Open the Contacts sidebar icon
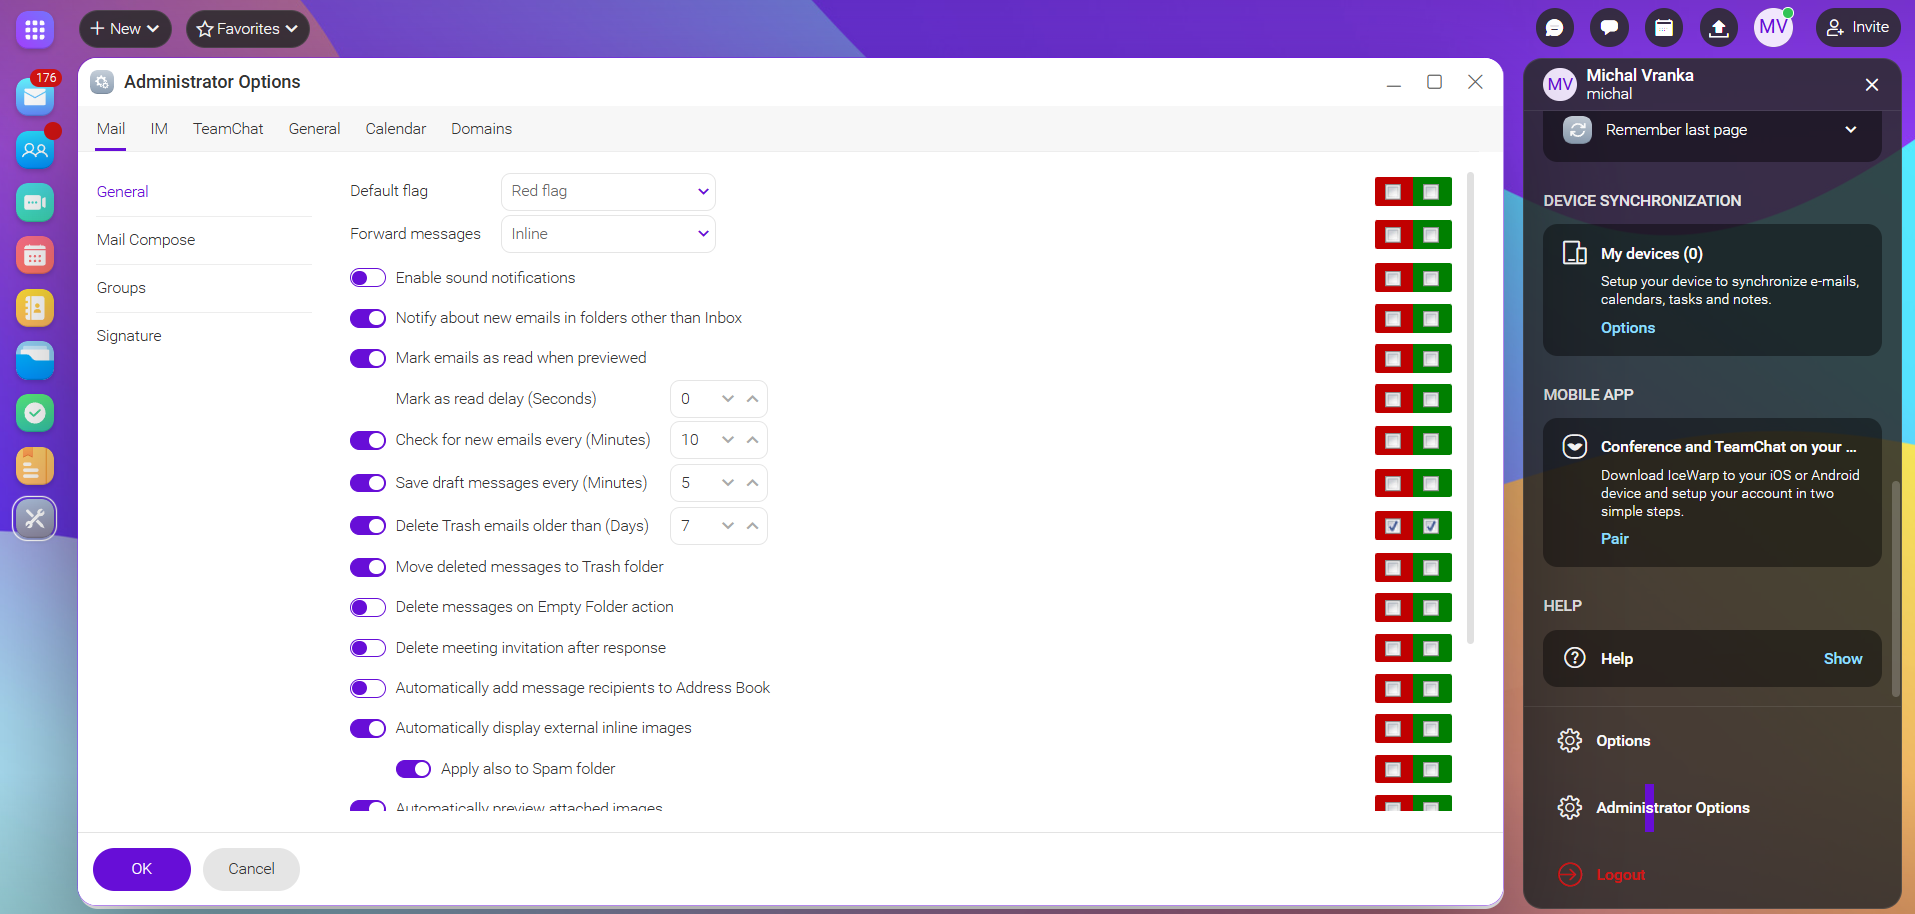The width and height of the screenshot is (1915, 914). point(35,150)
